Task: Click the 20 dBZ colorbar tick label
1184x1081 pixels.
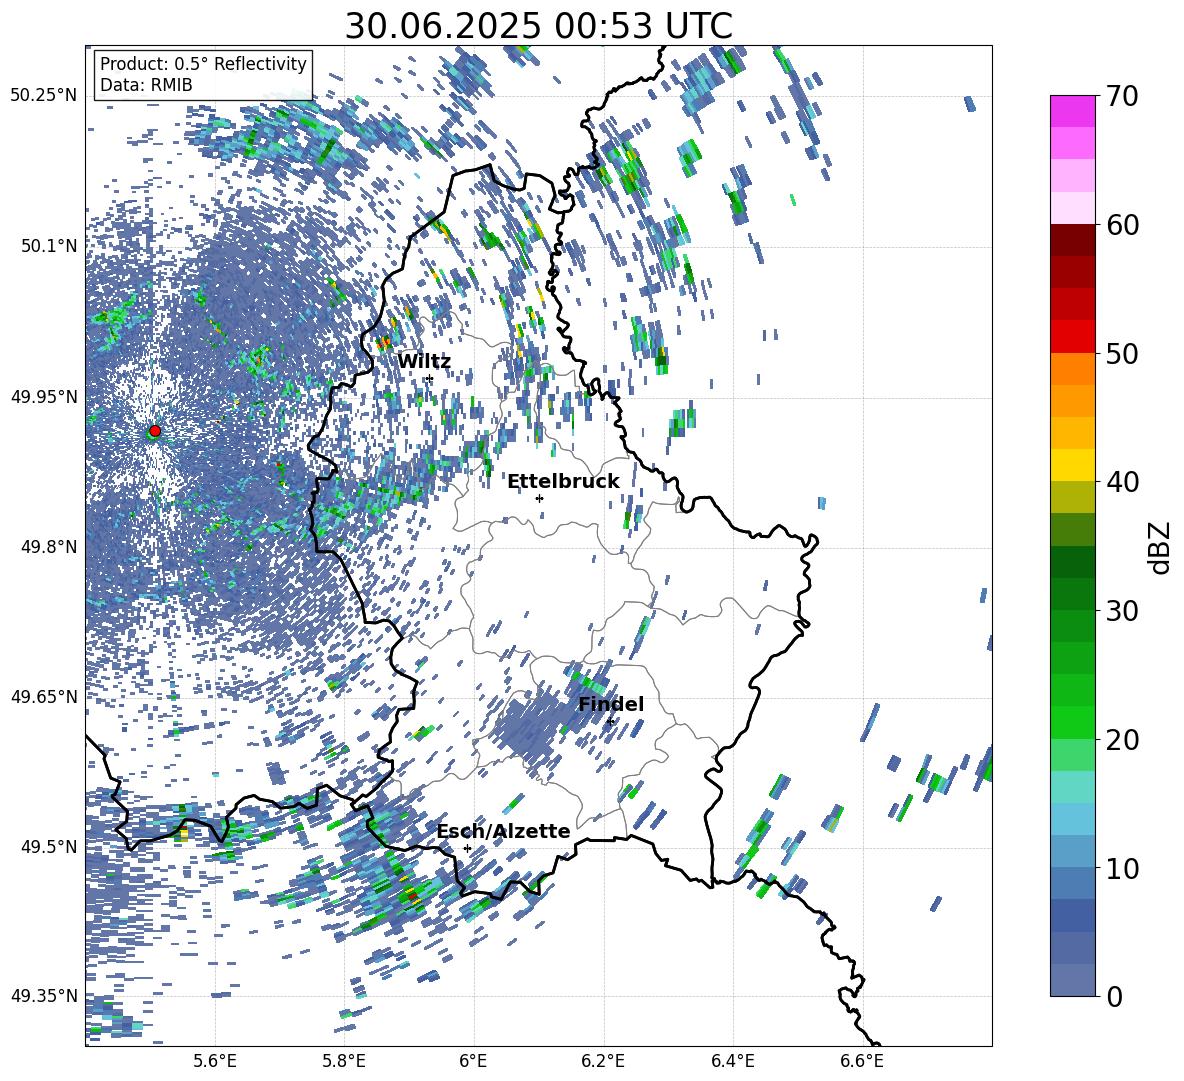Action: tap(1122, 739)
